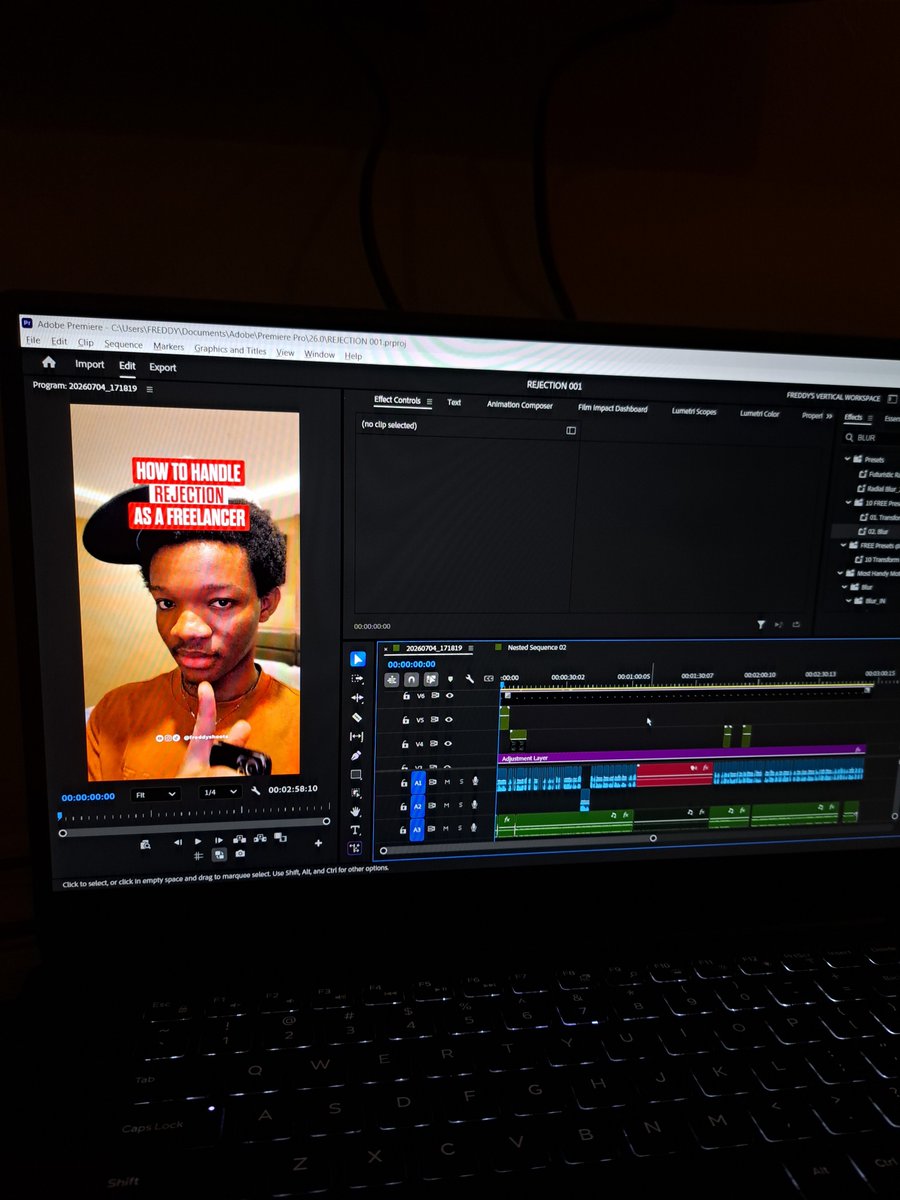Open timeline display settings wrench

470,679
